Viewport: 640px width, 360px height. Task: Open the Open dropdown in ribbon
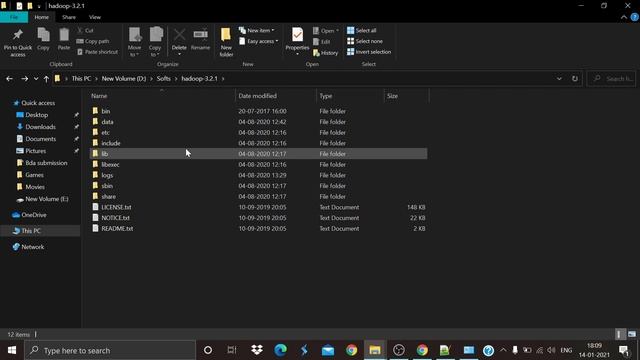click(326, 31)
